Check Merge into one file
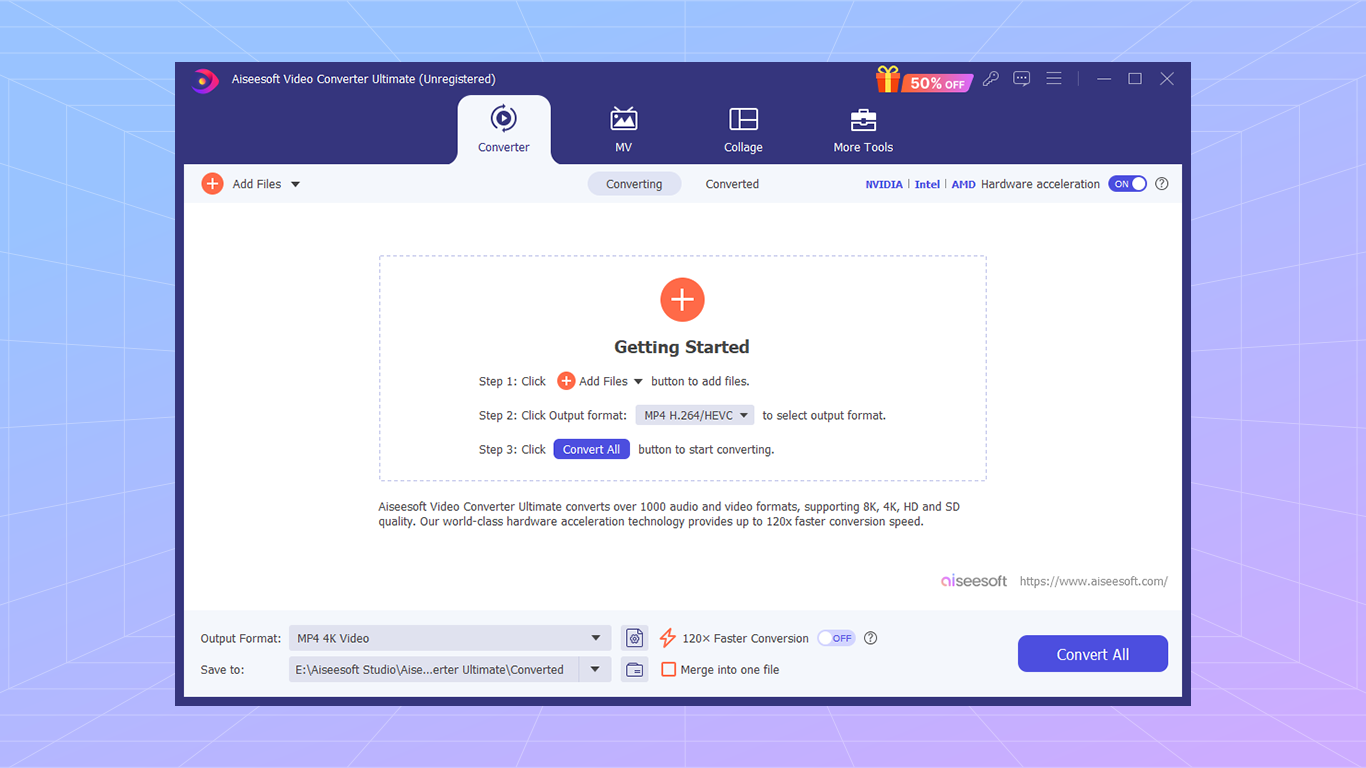The image size is (1366, 768). (668, 669)
